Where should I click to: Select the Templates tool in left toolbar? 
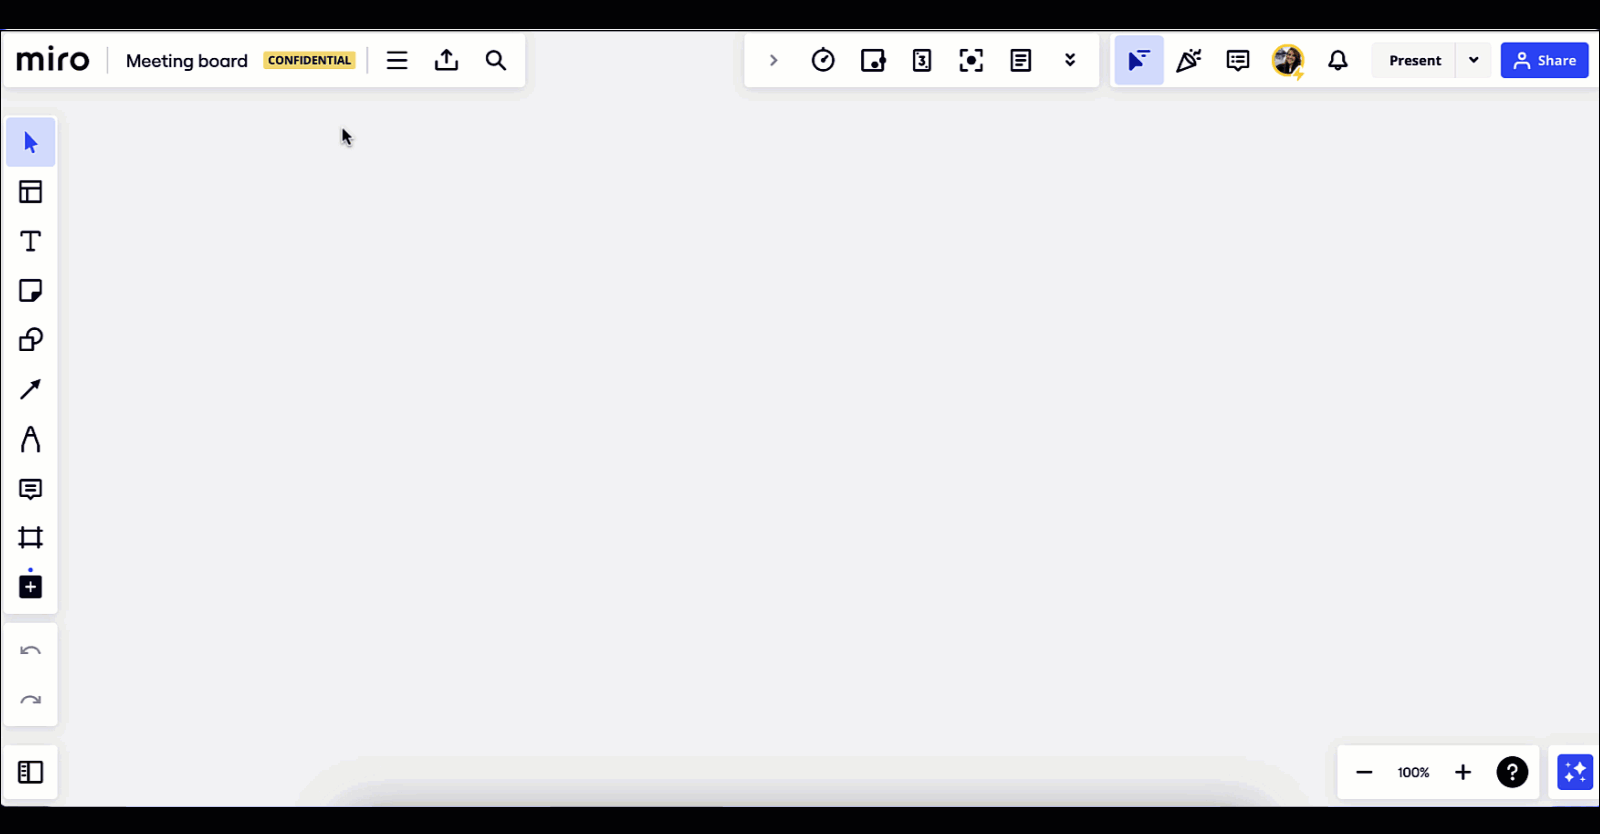click(x=30, y=192)
